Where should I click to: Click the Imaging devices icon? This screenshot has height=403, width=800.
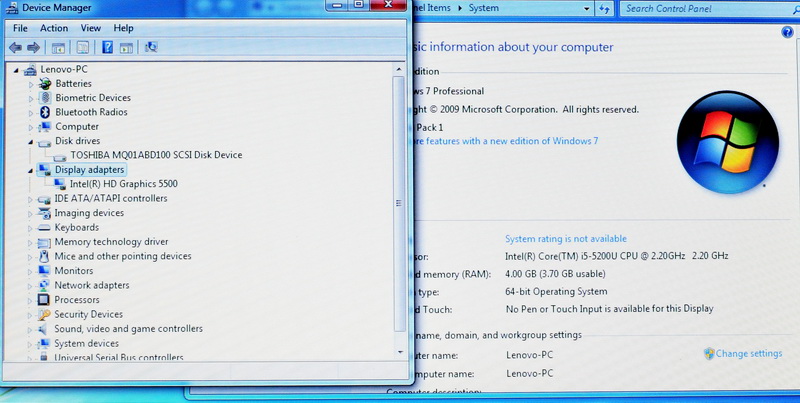44,213
